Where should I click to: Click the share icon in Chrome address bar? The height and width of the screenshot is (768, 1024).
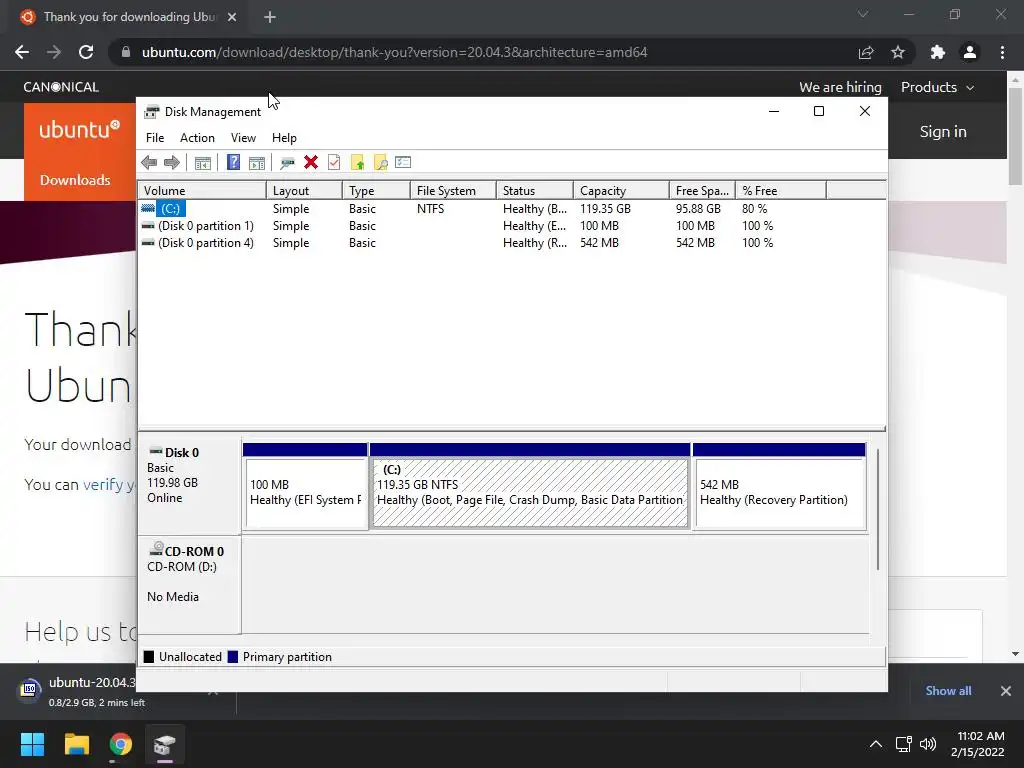(x=866, y=52)
